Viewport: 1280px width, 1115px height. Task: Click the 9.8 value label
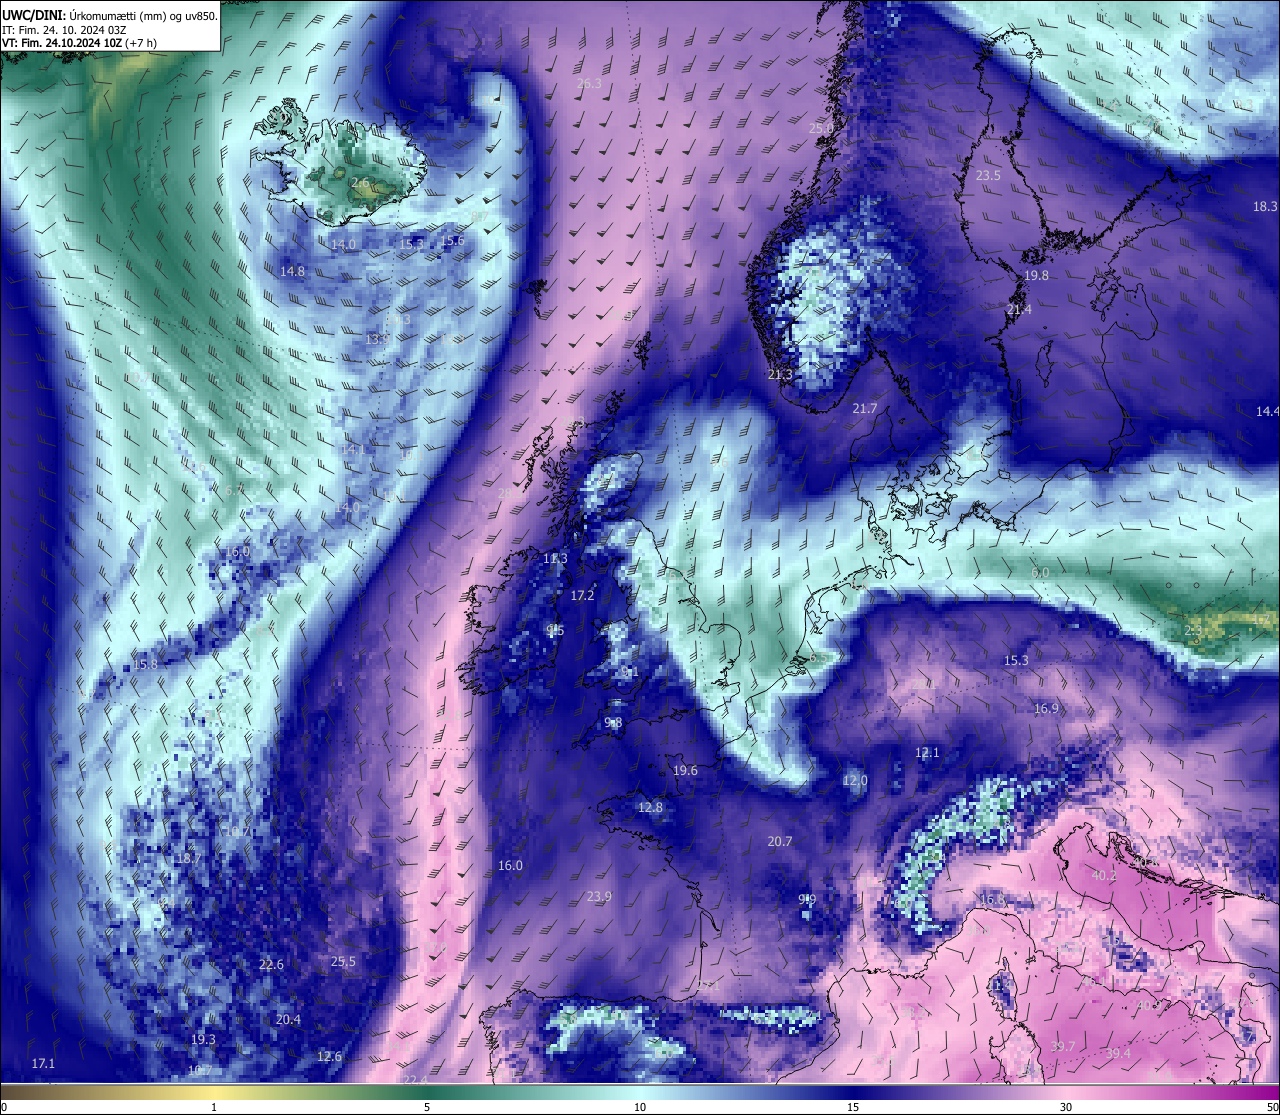pyautogui.click(x=613, y=722)
